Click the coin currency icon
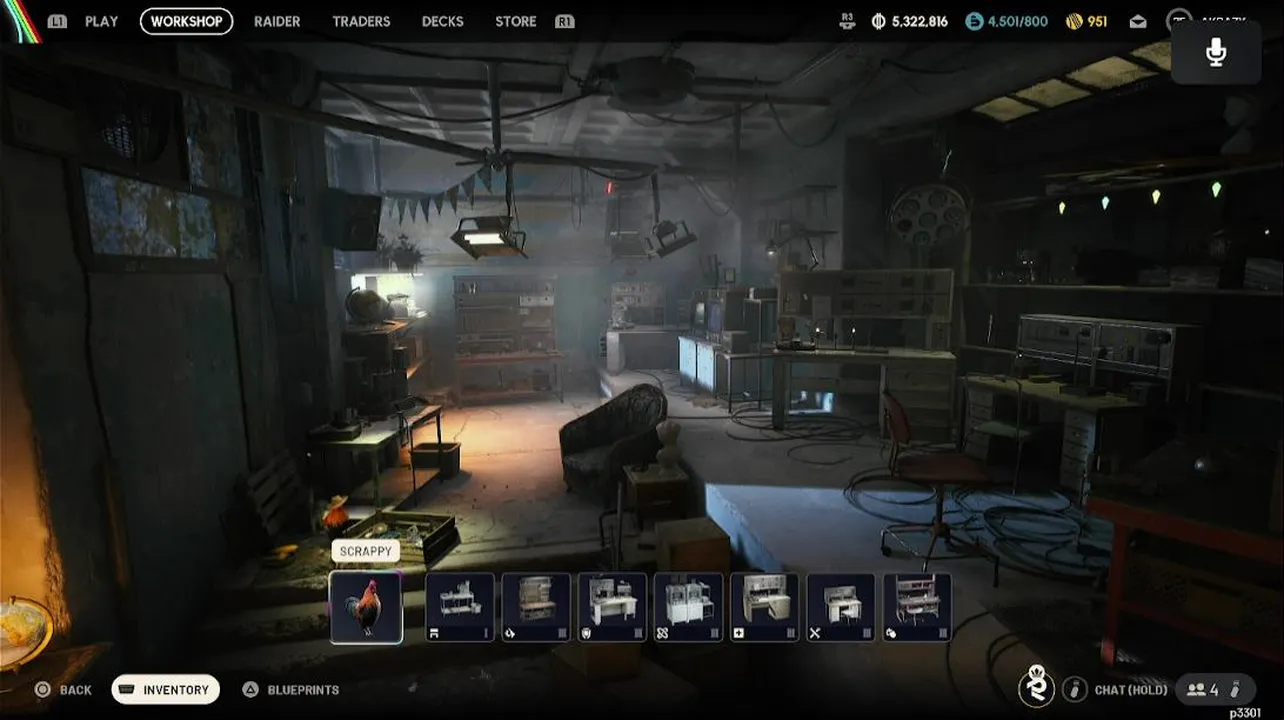Viewport: 1284px width, 720px height. [x=879, y=21]
